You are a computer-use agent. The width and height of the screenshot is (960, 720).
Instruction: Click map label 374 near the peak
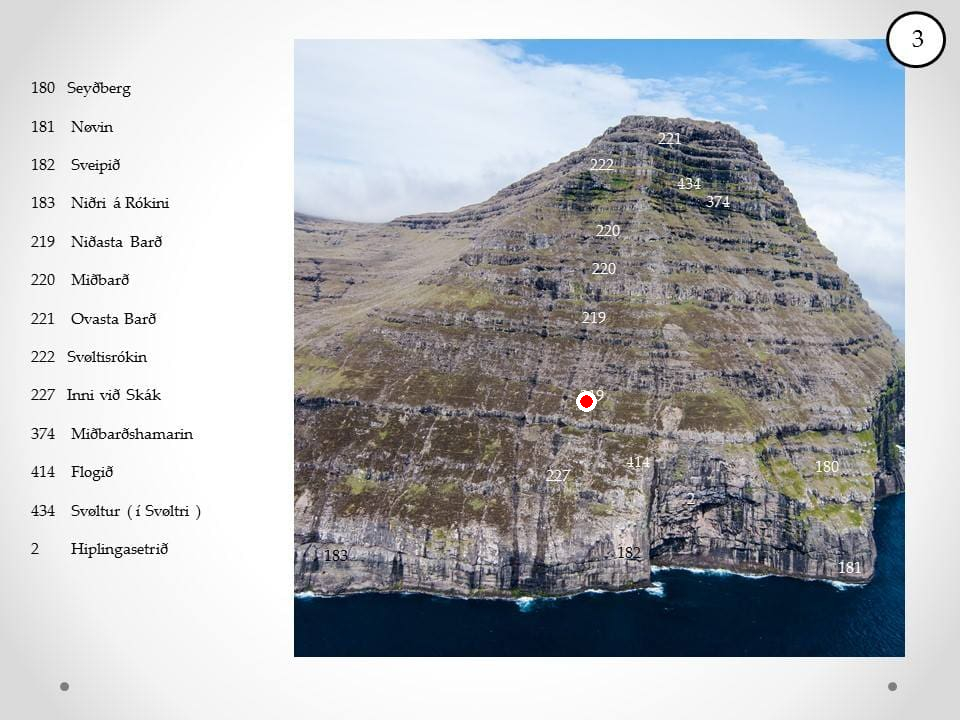point(718,201)
